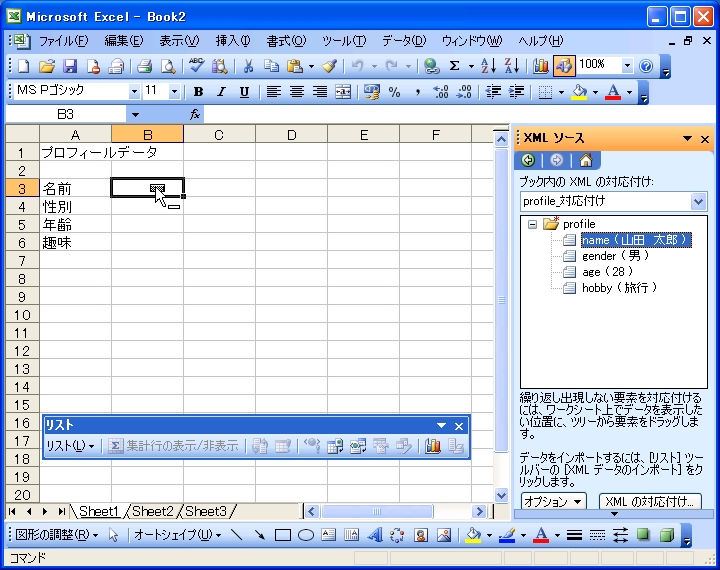Image resolution: width=720 pixels, height=570 pixels.
Task: Select the age (28) XML element
Action: click(x=608, y=272)
